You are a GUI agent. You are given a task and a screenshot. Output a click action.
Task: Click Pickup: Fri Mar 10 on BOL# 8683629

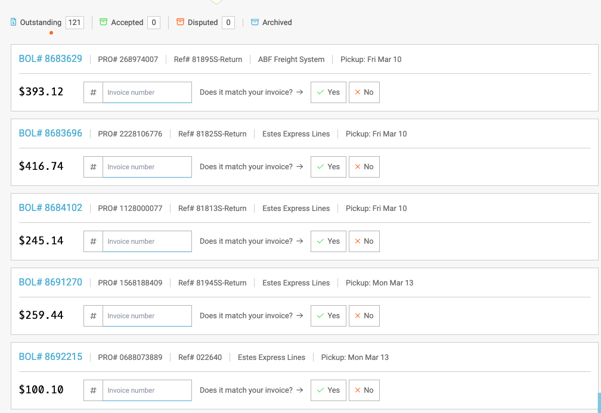(x=371, y=59)
